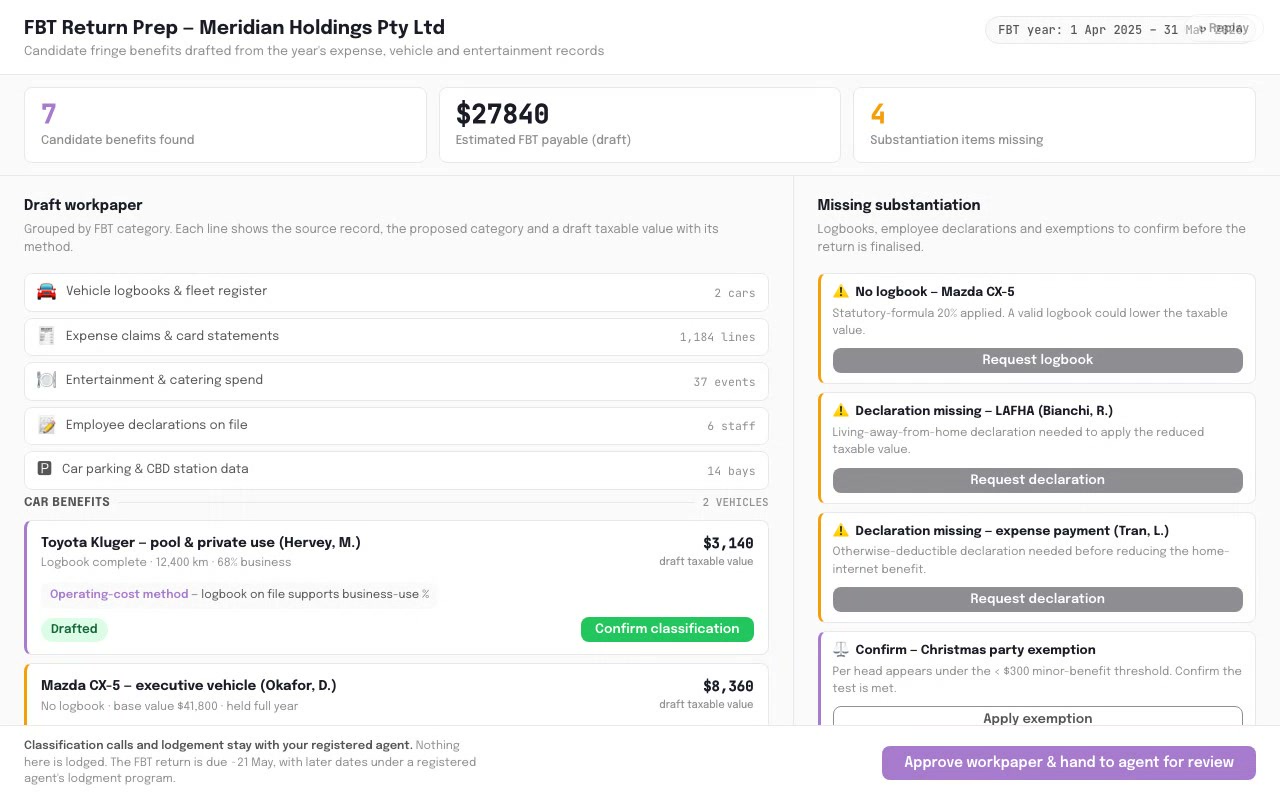The width and height of the screenshot is (1280, 800).
Task: Click warning icon on LAFHA declaration card
Action: click(840, 411)
